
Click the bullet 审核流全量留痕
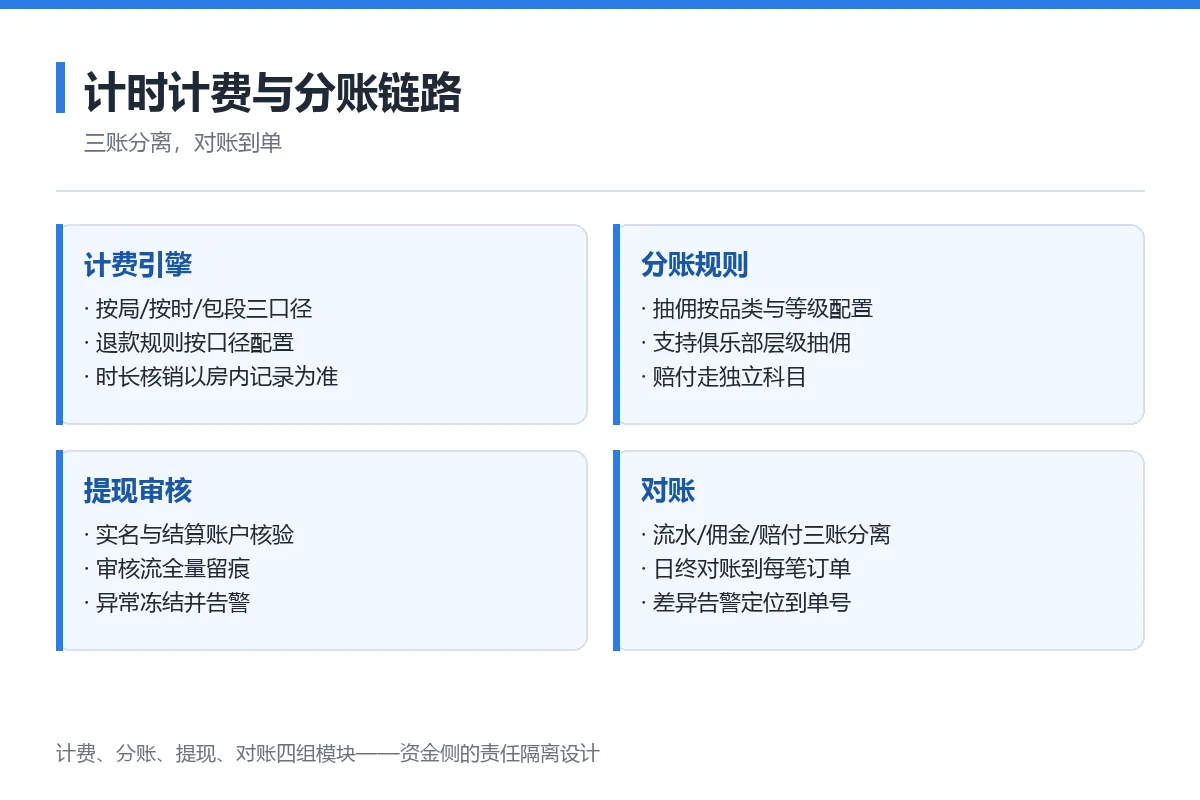(x=167, y=569)
